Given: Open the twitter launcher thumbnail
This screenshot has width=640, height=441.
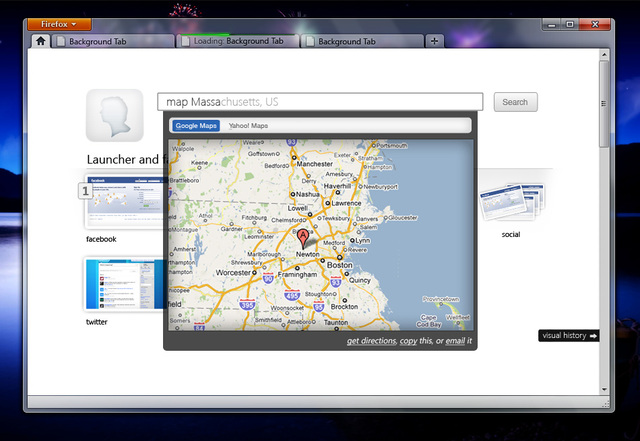Looking at the screenshot, I should pos(125,284).
